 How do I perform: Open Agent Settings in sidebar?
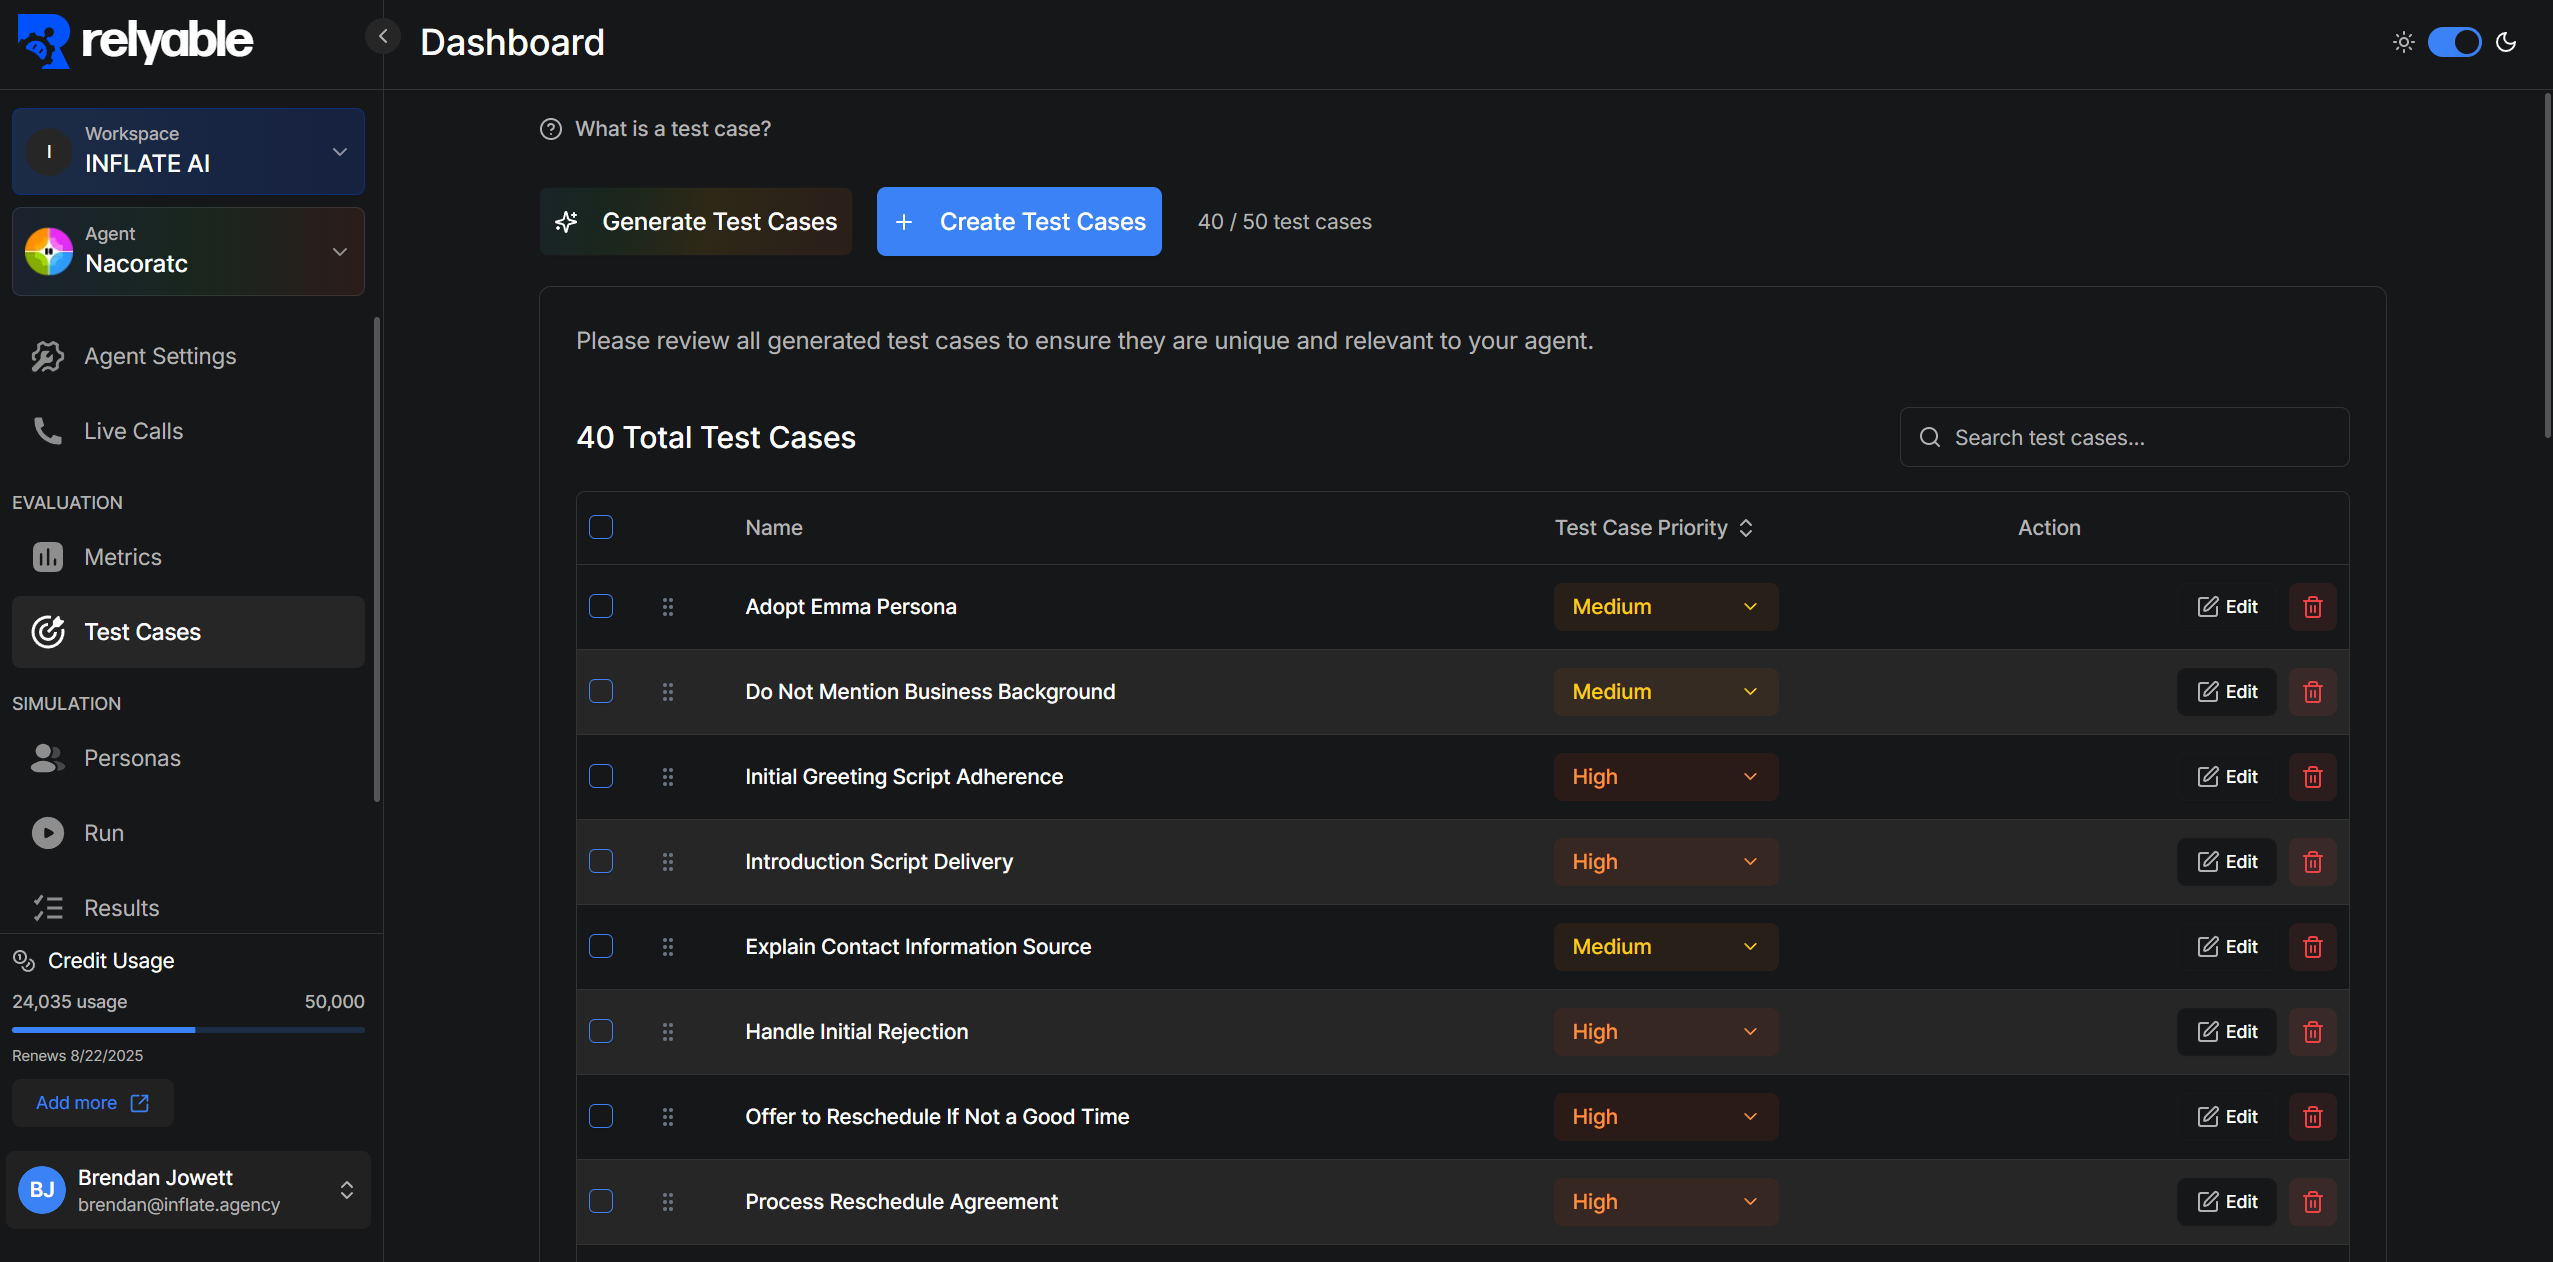point(188,357)
